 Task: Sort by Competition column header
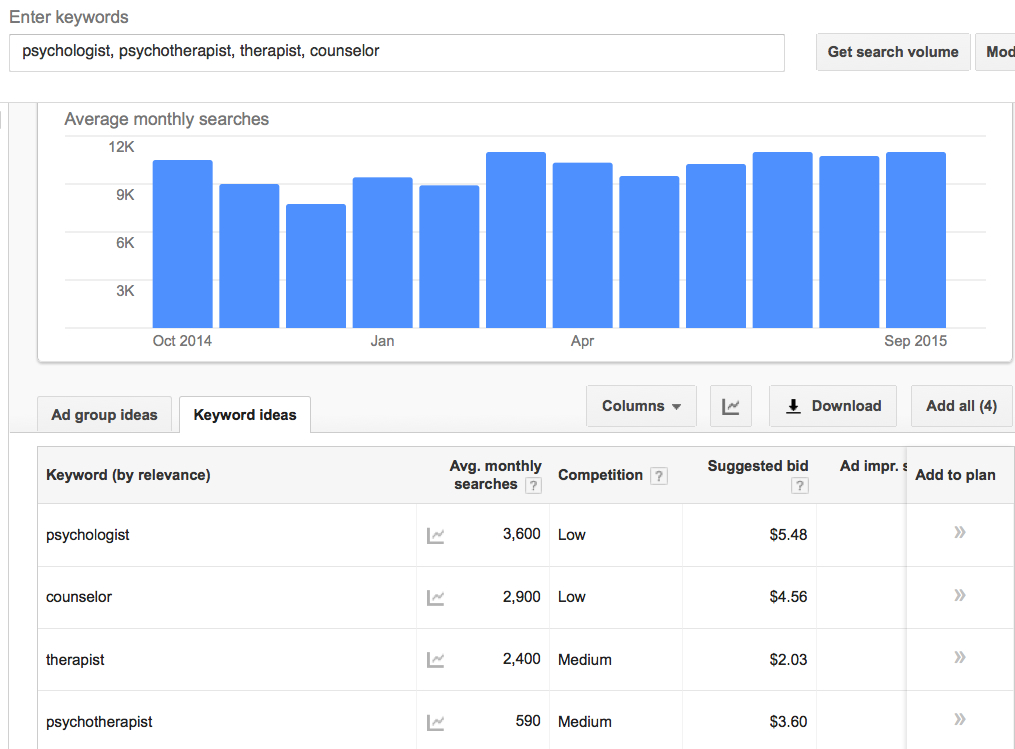click(x=600, y=475)
